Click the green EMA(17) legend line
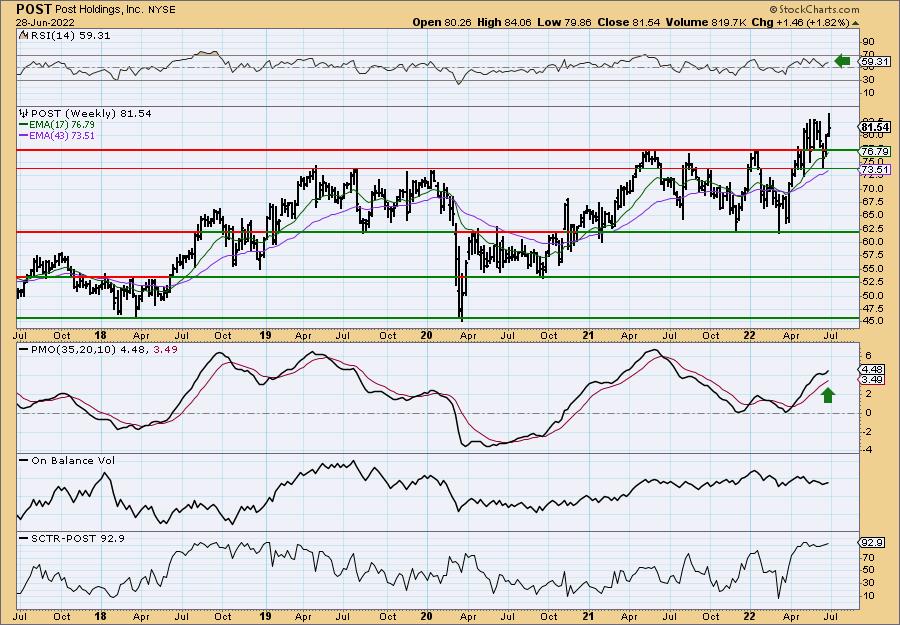Viewport: 900px width, 625px height. 24,125
